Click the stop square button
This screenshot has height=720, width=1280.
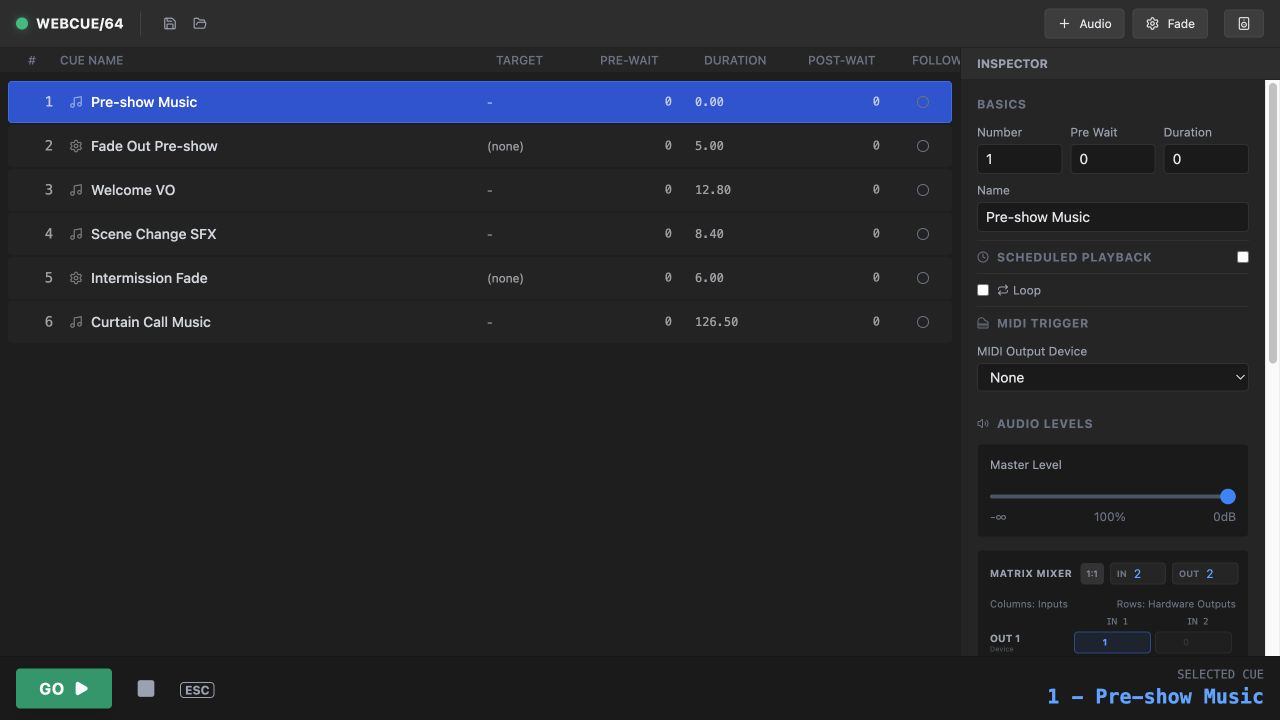click(146, 688)
